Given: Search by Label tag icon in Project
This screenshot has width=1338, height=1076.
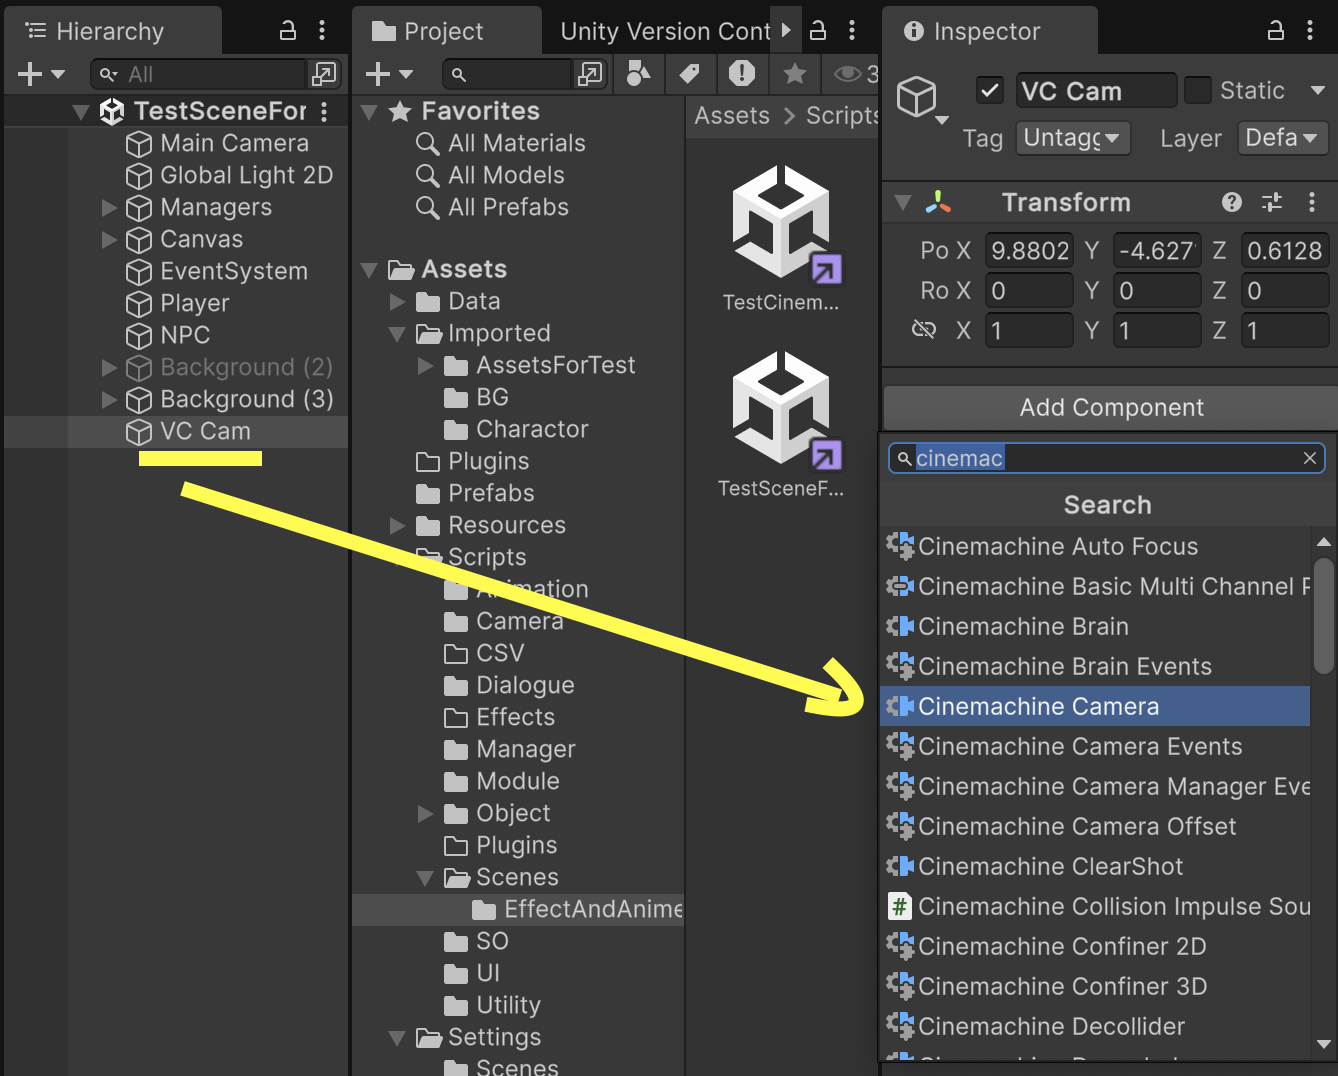Looking at the screenshot, I should pyautogui.click(x=689, y=73).
